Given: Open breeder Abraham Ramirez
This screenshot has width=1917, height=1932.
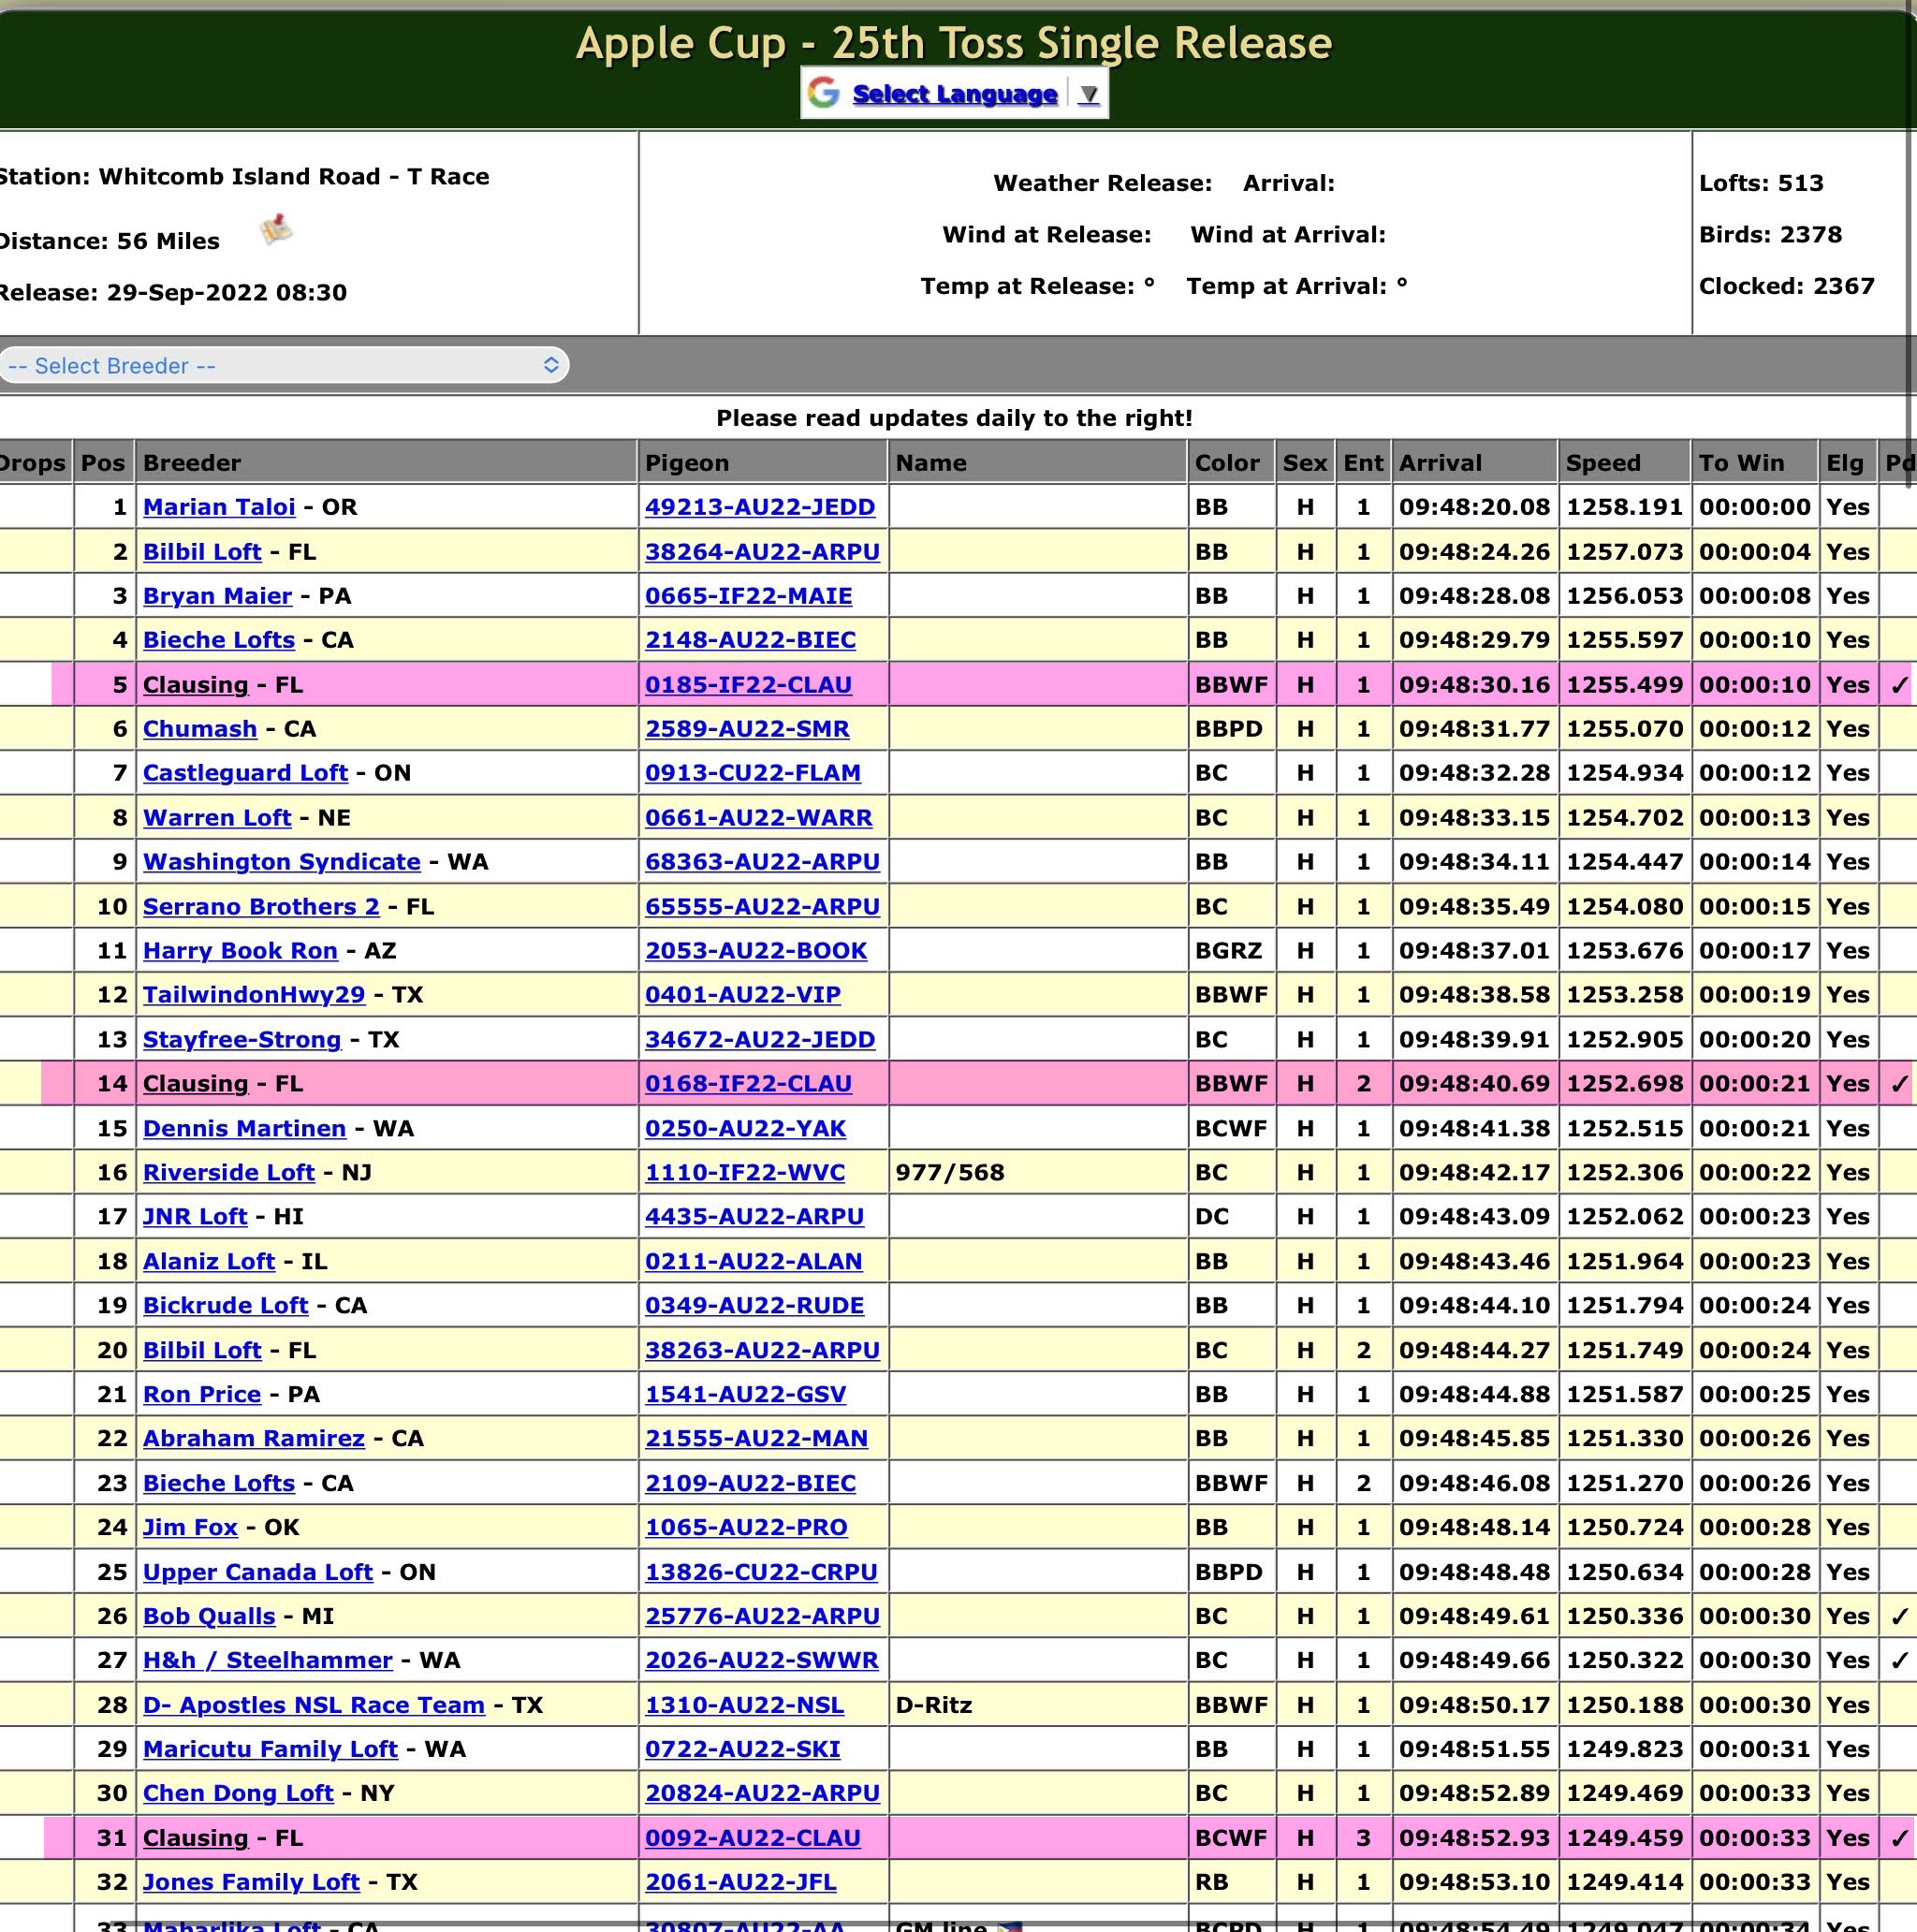Looking at the screenshot, I should pyautogui.click(x=254, y=1439).
